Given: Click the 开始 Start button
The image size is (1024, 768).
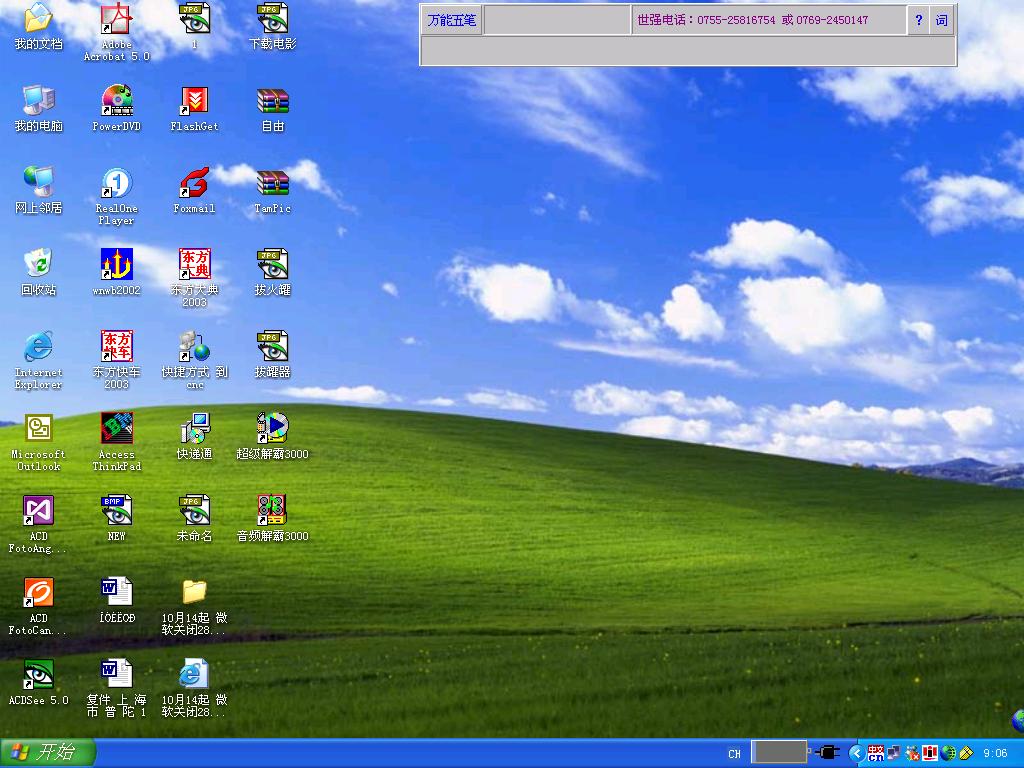Looking at the screenshot, I should pos(48,752).
